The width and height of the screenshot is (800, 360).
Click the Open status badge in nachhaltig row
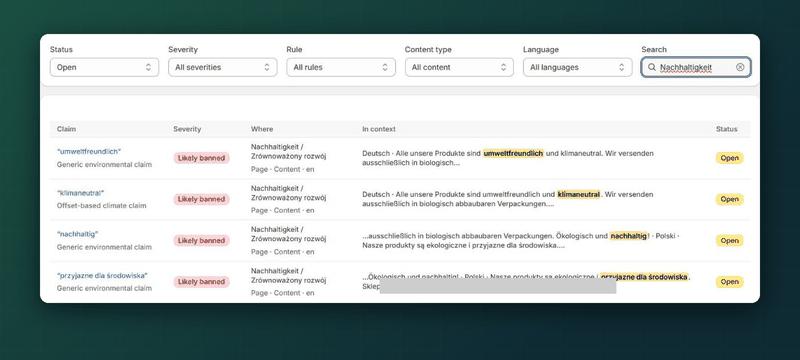tap(730, 241)
